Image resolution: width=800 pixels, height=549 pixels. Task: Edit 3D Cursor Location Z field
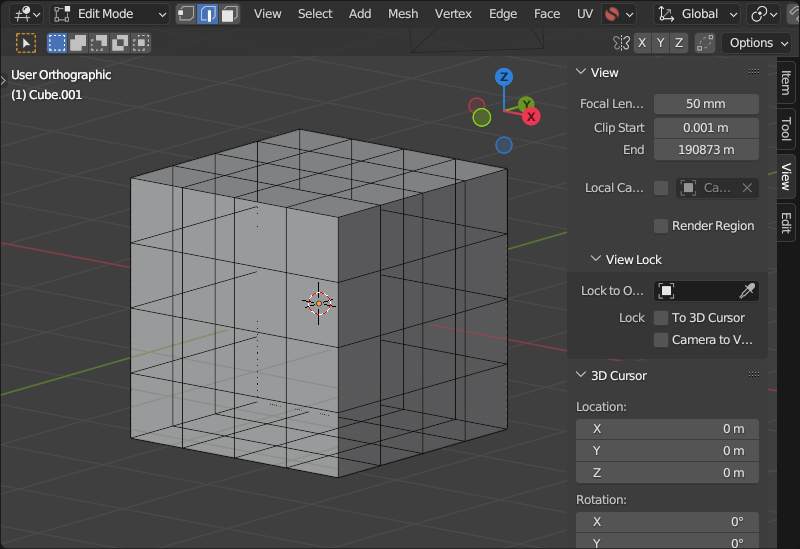(x=667, y=473)
